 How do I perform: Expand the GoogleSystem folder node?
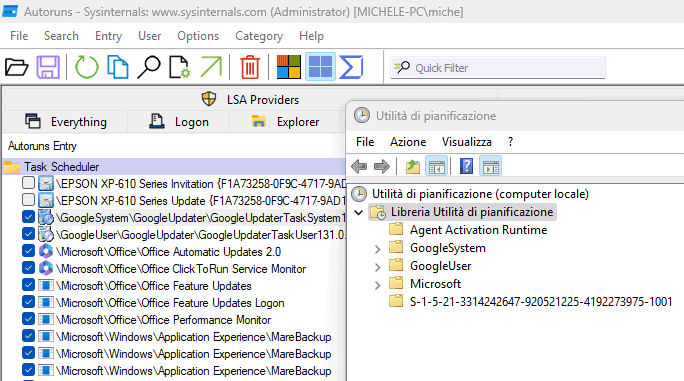(x=378, y=249)
